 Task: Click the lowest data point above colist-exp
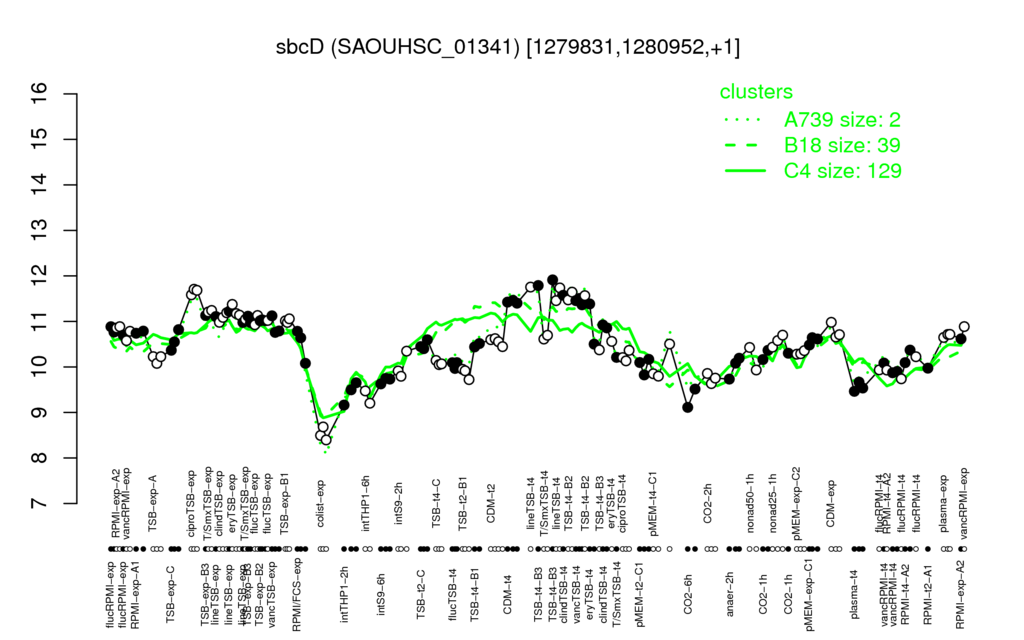326,440
